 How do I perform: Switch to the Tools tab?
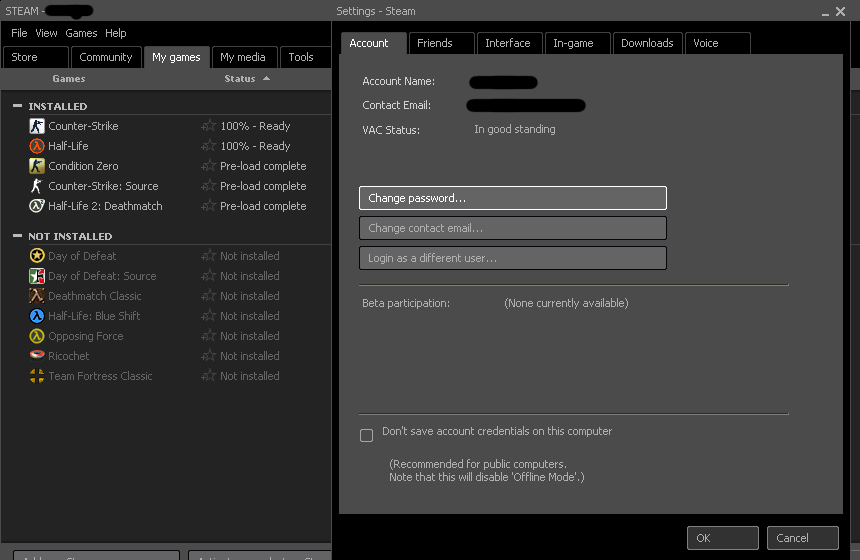(305, 57)
